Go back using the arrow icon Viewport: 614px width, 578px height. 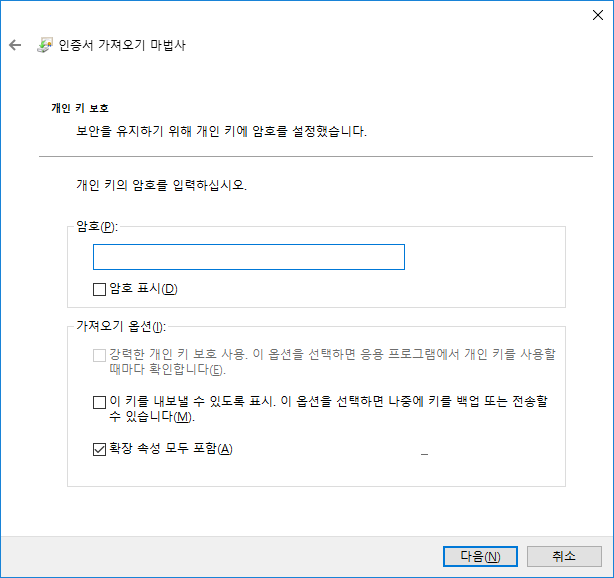[15, 45]
